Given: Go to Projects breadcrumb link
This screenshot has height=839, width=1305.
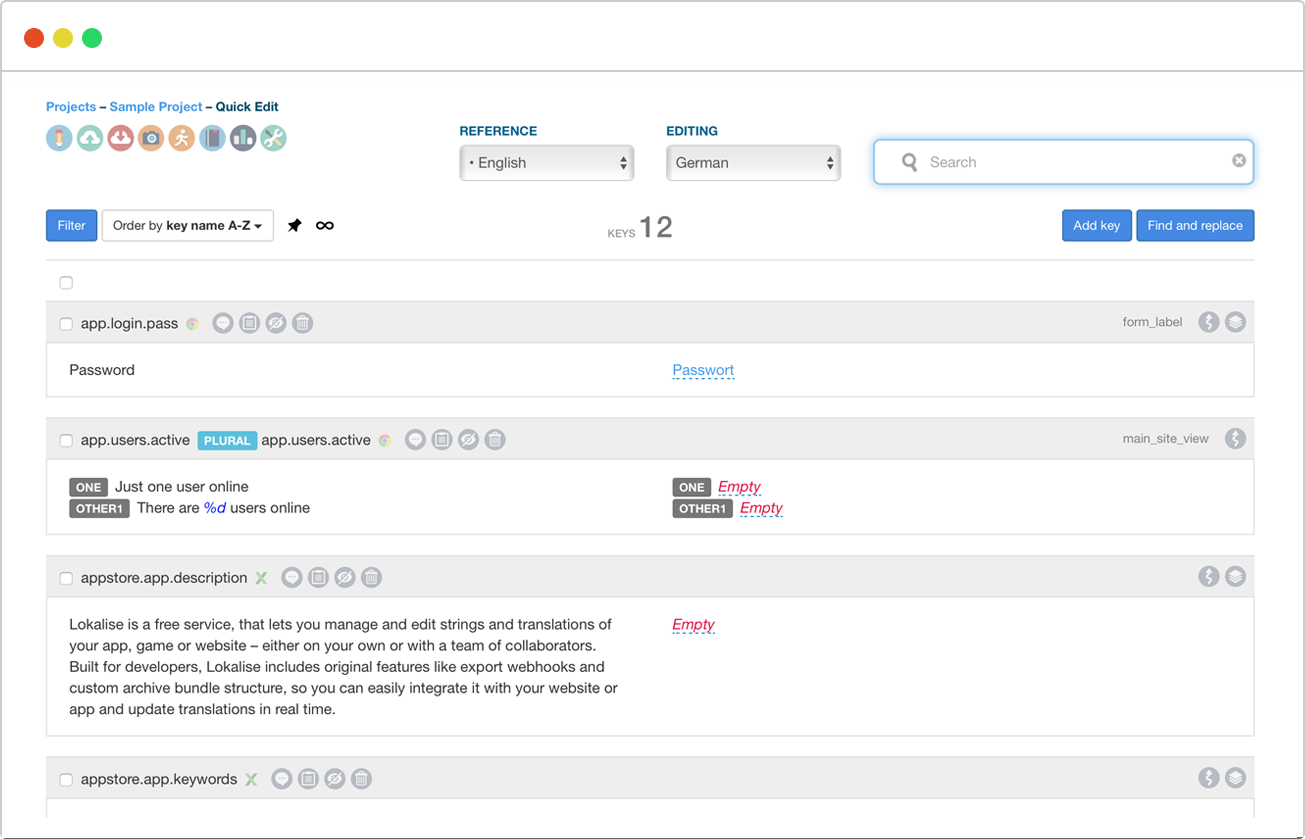Looking at the screenshot, I should (71, 107).
